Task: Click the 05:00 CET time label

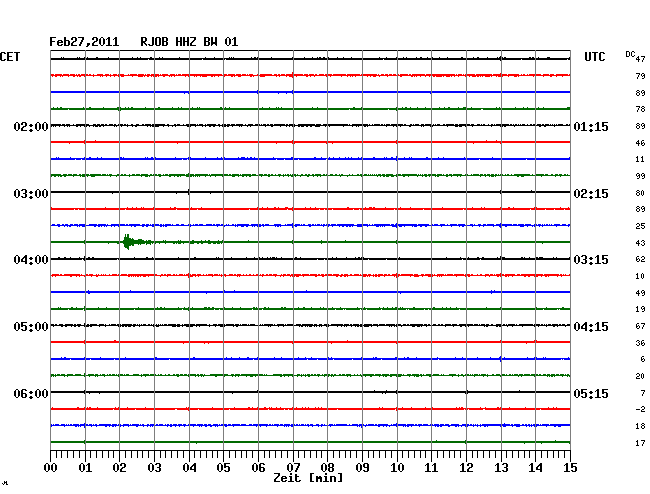Action: coord(31,327)
